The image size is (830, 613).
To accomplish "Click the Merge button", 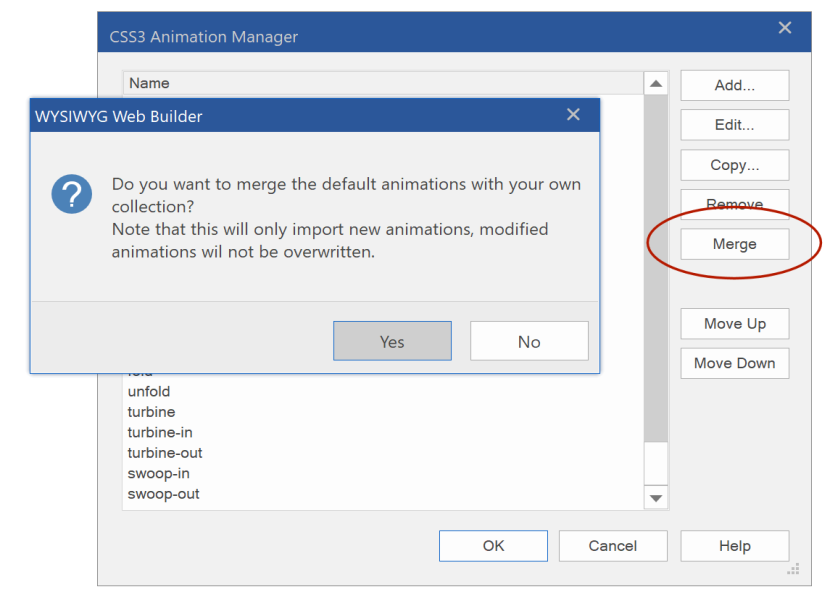I will coord(735,244).
